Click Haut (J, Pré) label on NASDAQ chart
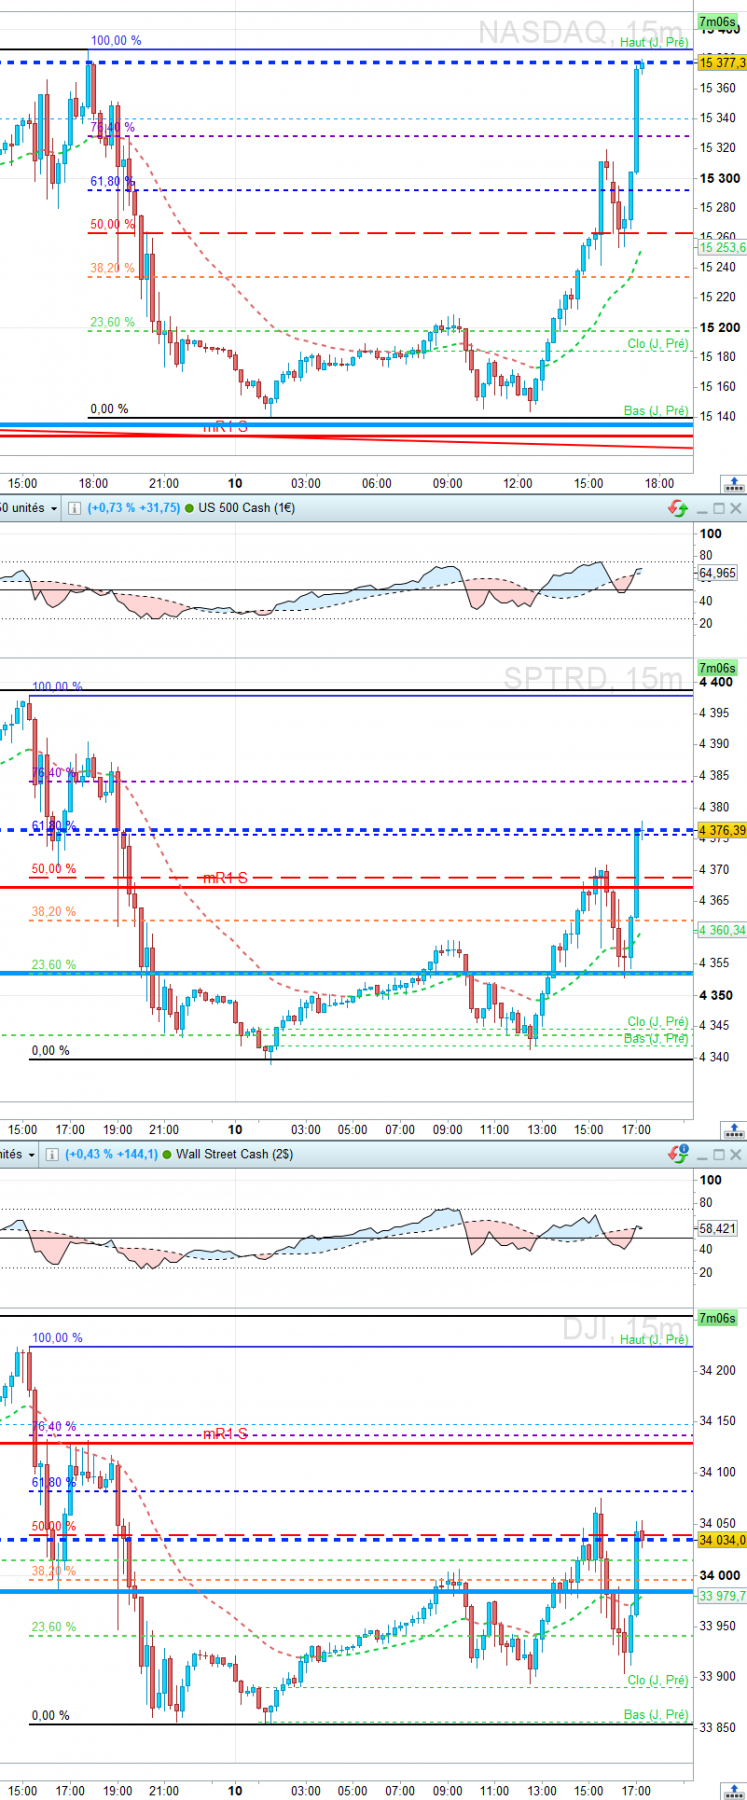The height and width of the screenshot is (1800, 747). tap(654, 42)
